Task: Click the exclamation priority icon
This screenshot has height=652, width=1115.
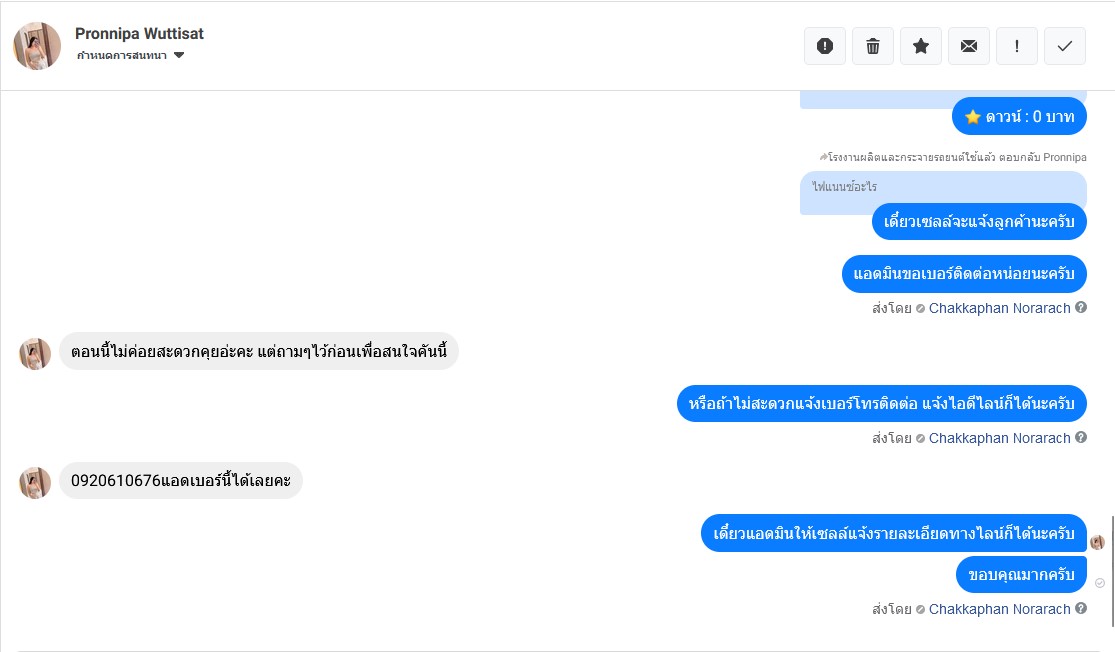Action: pos(1017,46)
